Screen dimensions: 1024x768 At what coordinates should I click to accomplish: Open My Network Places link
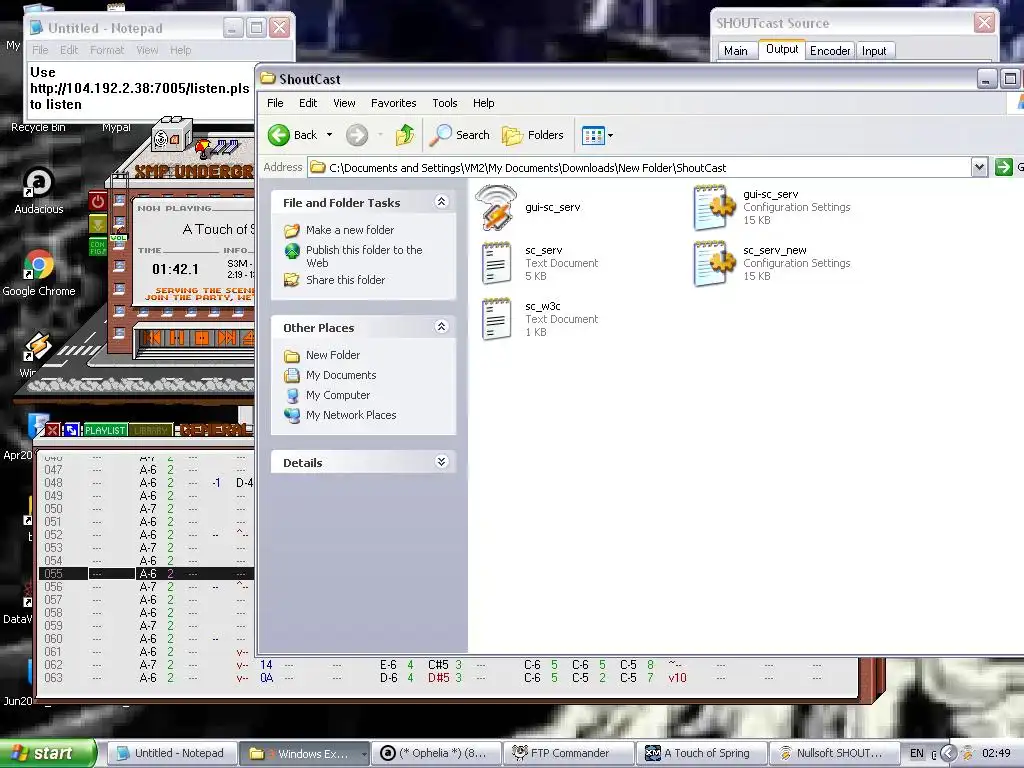pyautogui.click(x=351, y=415)
